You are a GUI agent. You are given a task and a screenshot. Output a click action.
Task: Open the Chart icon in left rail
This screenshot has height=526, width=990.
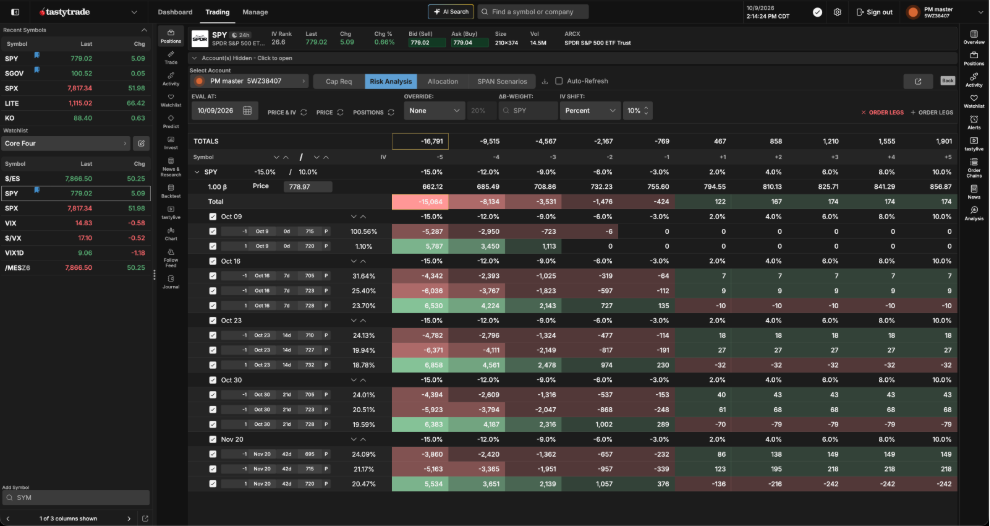170,234
